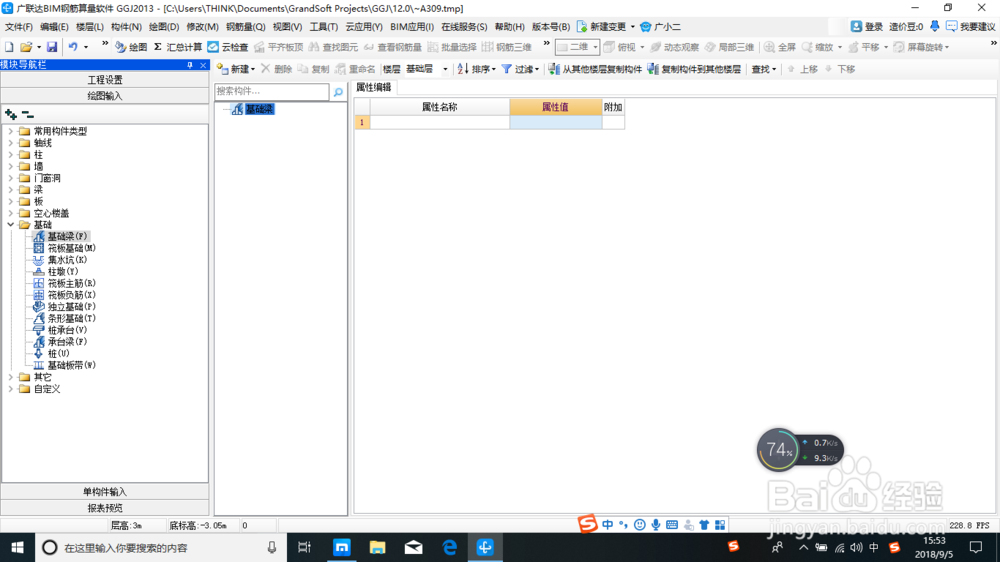Click 登录 to sign in
This screenshot has height=562, width=1000.
tap(867, 27)
